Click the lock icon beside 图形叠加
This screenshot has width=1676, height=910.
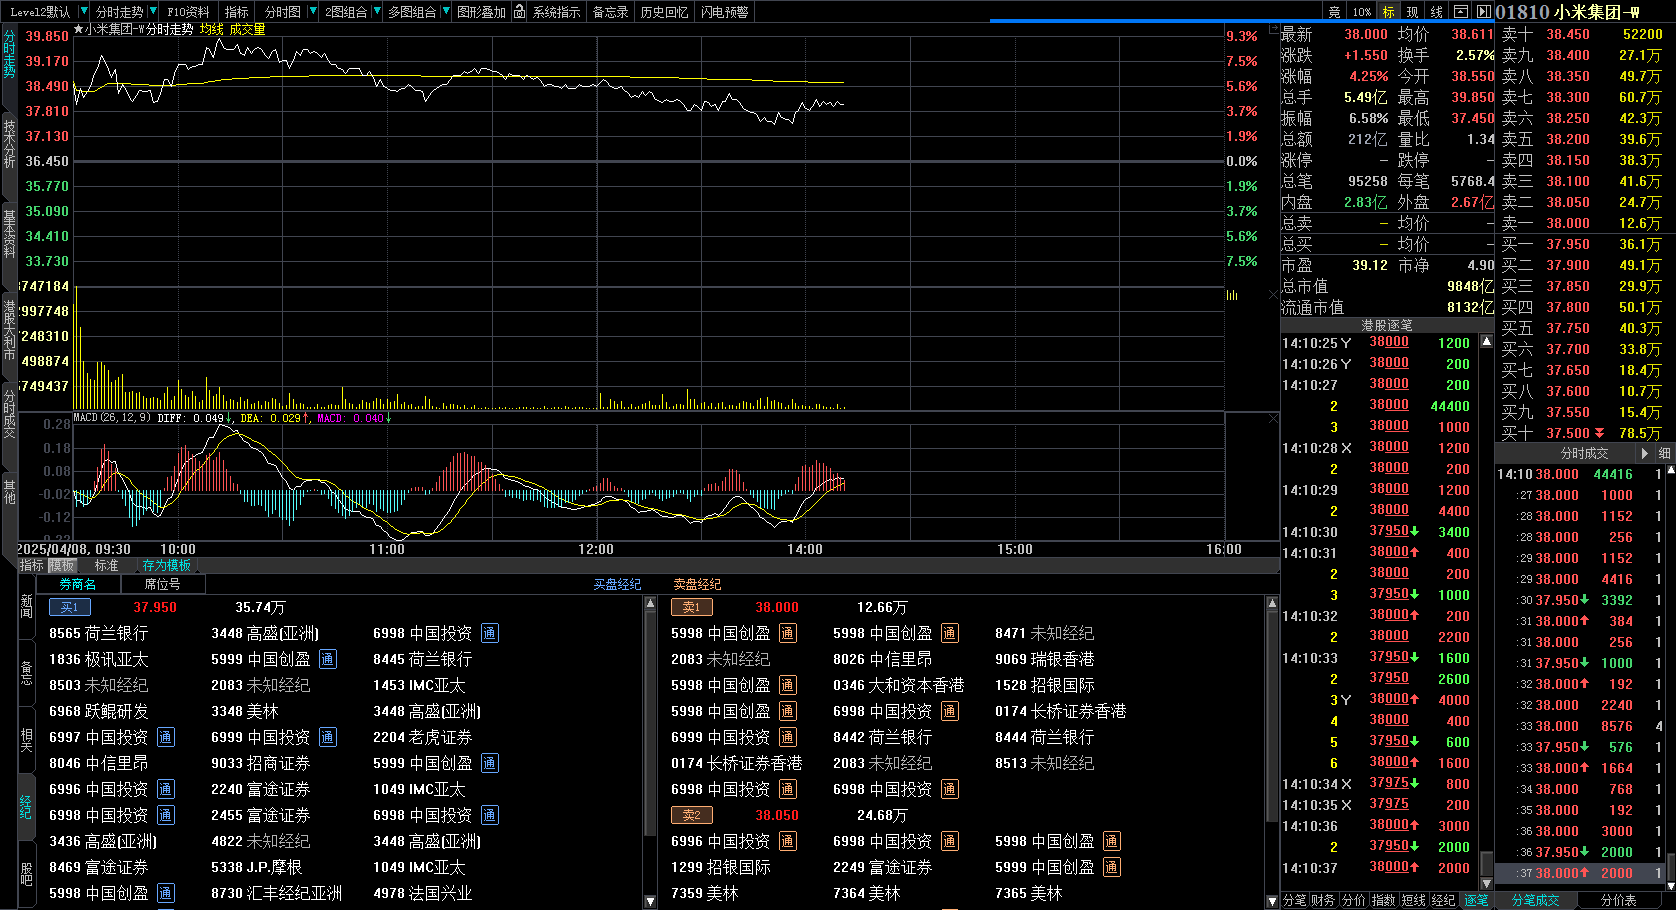coord(520,12)
